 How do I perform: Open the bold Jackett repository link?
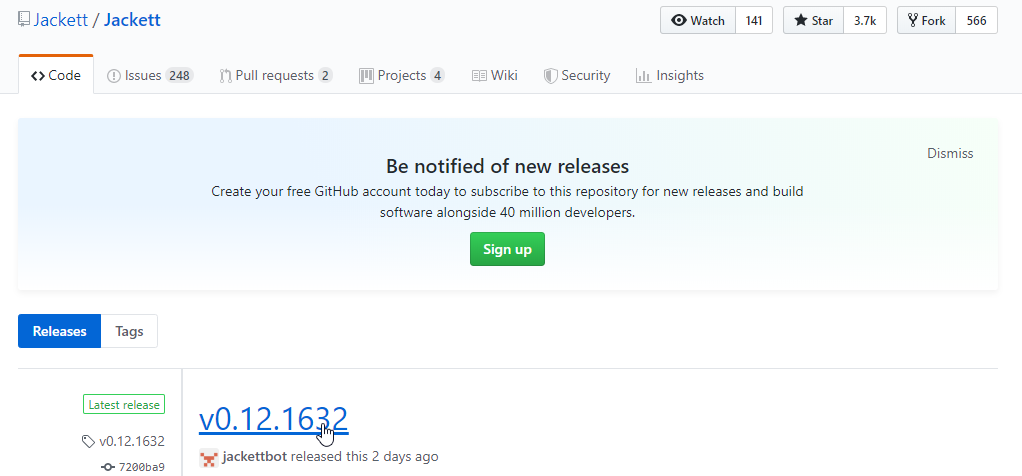point(132,20)
